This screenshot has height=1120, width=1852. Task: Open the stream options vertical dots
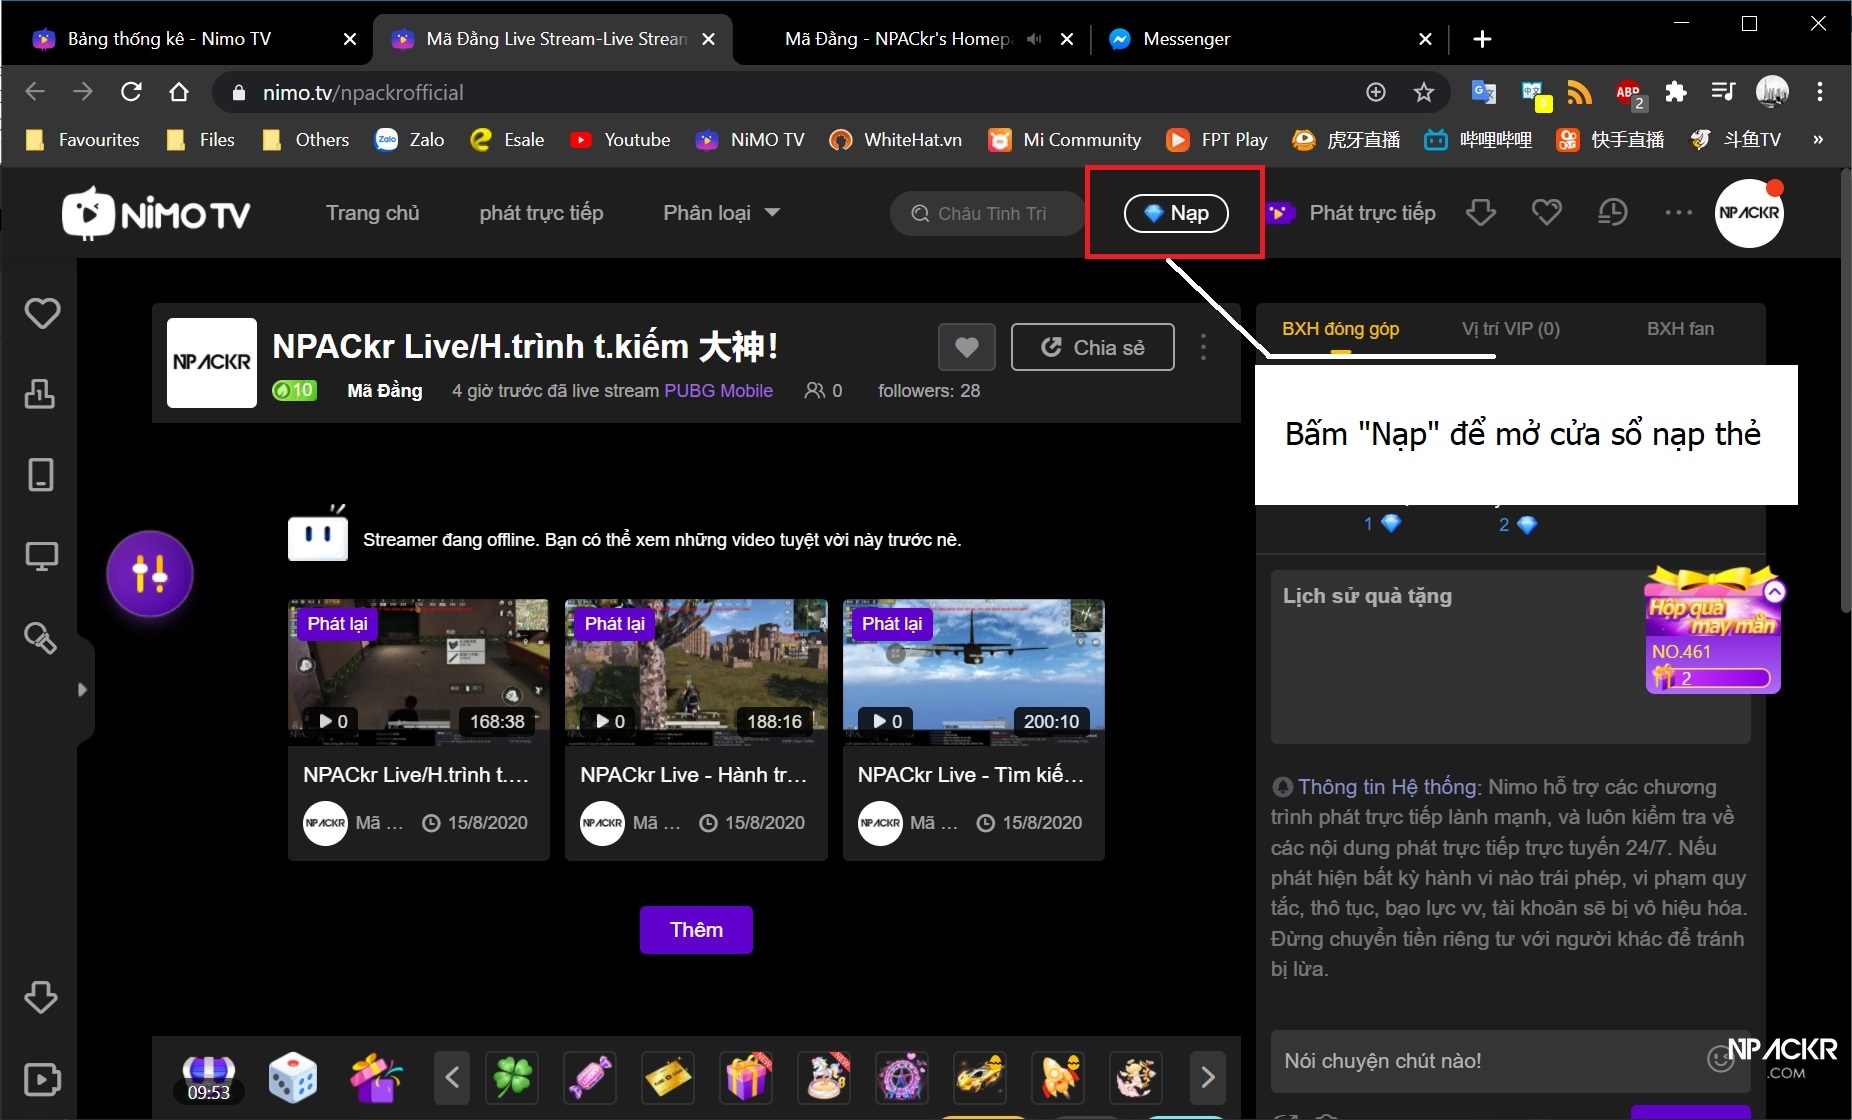(1203, 347)
